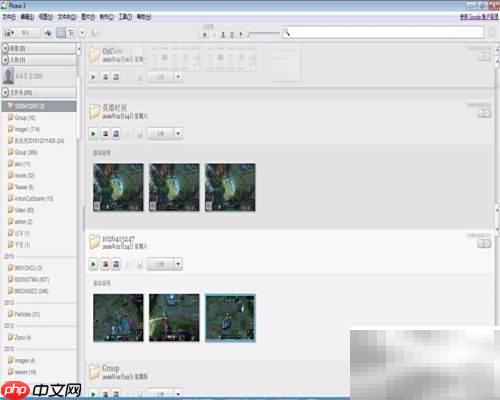
Task: Create movie presentation for 英雄时刻 folder
Action: click(116, 134)
